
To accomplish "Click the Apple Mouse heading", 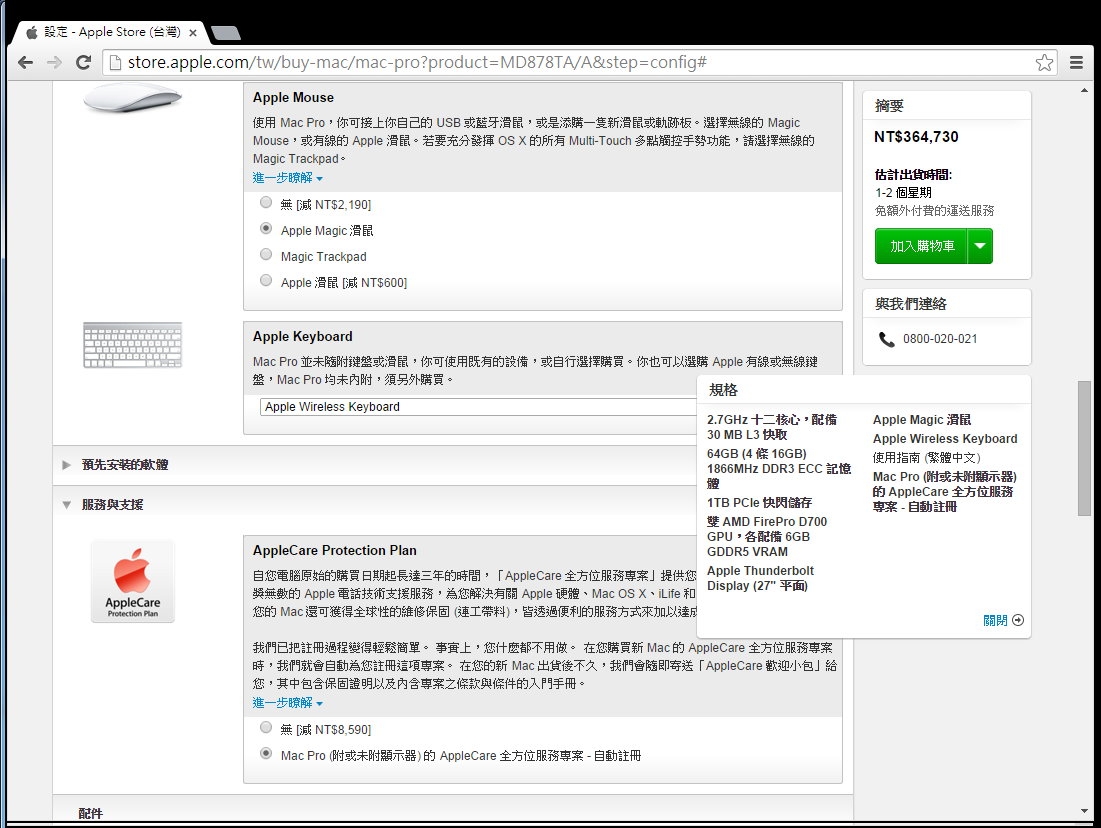I will (x=294, y=98).
